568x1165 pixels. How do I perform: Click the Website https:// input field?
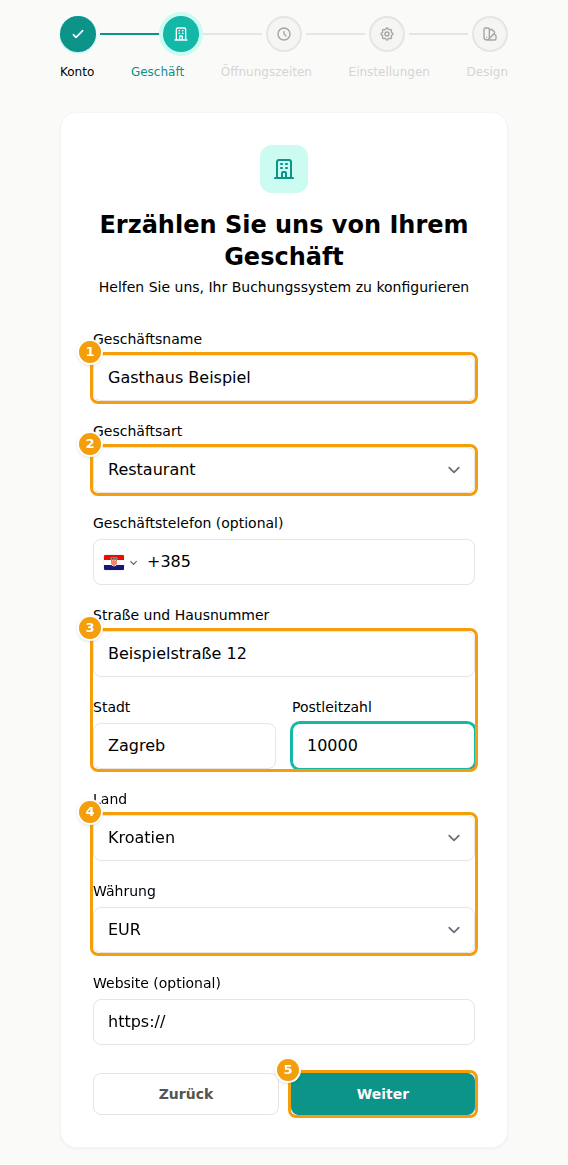pyautogui.click(x=284, y=1022)
